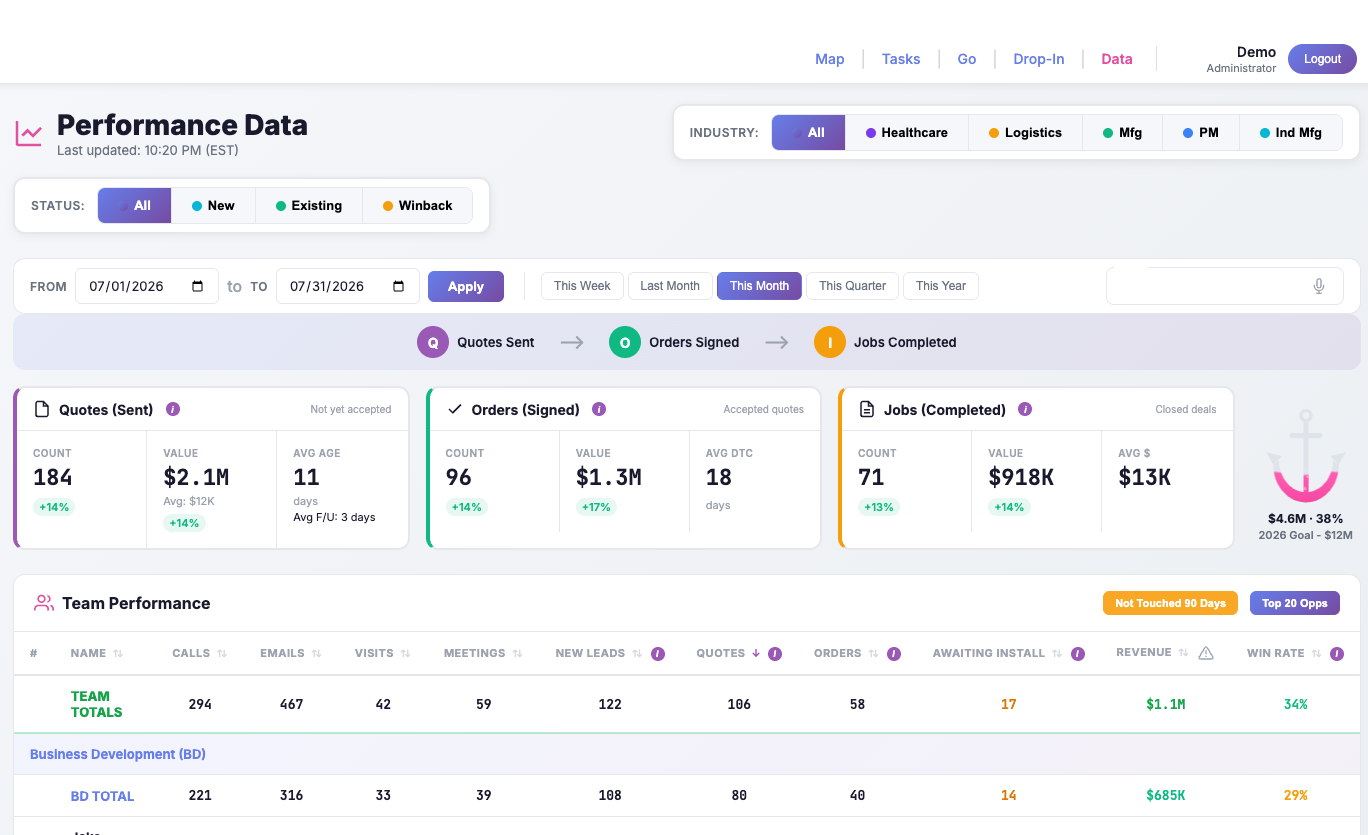1368x835 pixels.
Task: Open the Map navigation tab
Action: coord(830,59)
